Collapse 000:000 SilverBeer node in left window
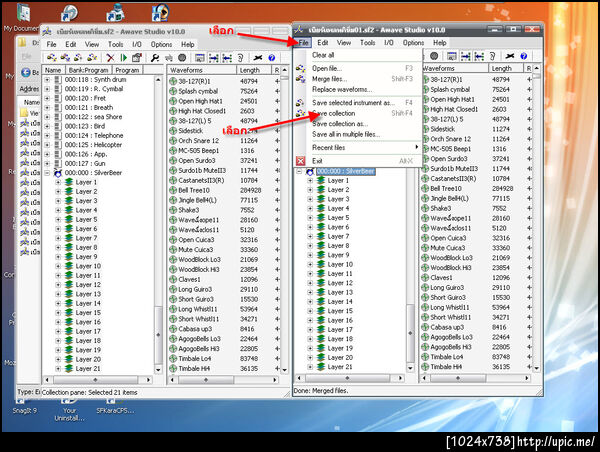Viewport: 600px width, 452px height. pos(47,173)
